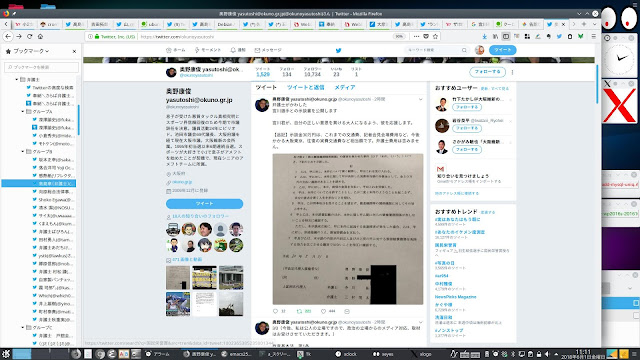Collapse the 弁護士 bookmark folder
Image resolution: width=640 pixels, height=360 pixels.
17,80
